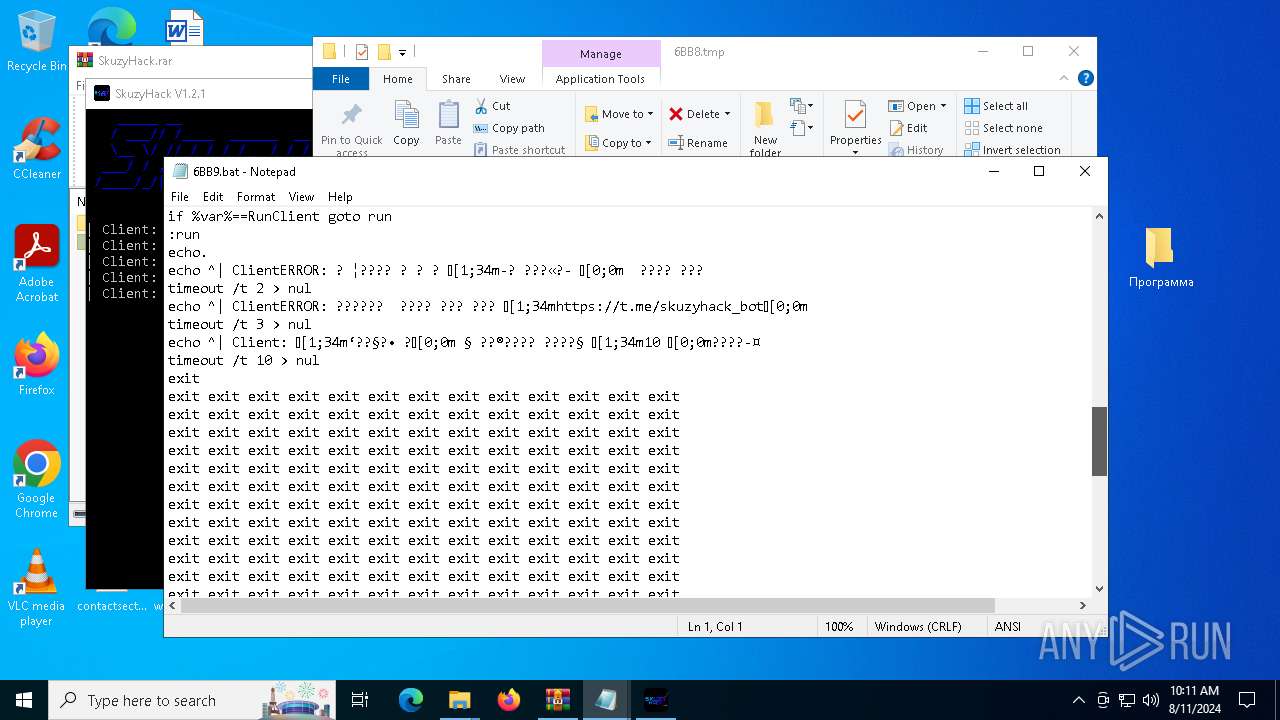The height and width of the screenshot is (720, 1280).
Task: Open CCleaner desktop shortcut
Action: pyautogui.click(x=37, y=148)
